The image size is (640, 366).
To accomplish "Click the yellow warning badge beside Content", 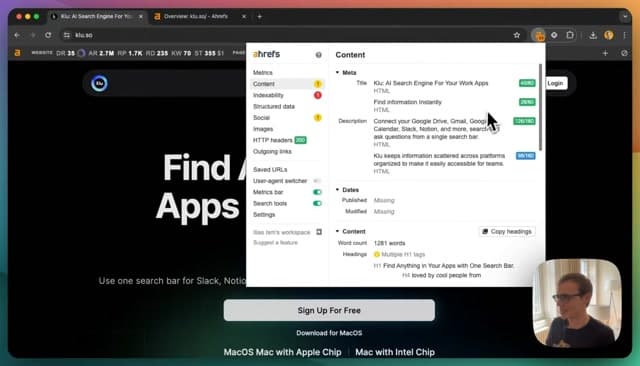I will tap(318, 84).
